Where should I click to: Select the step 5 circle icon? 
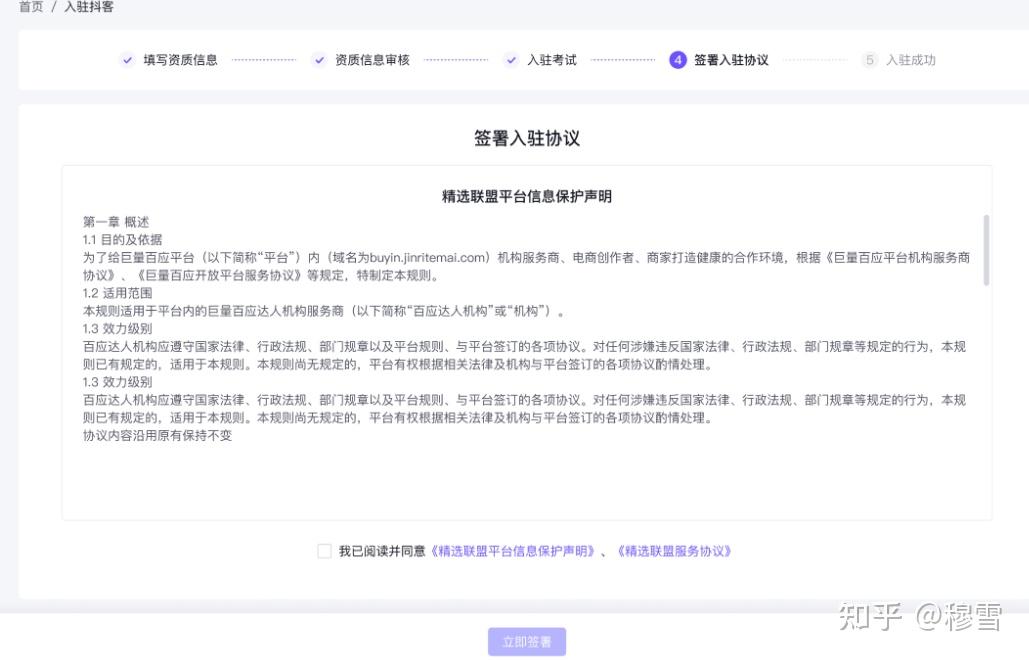pyautogui.click(x=870, y=60)
